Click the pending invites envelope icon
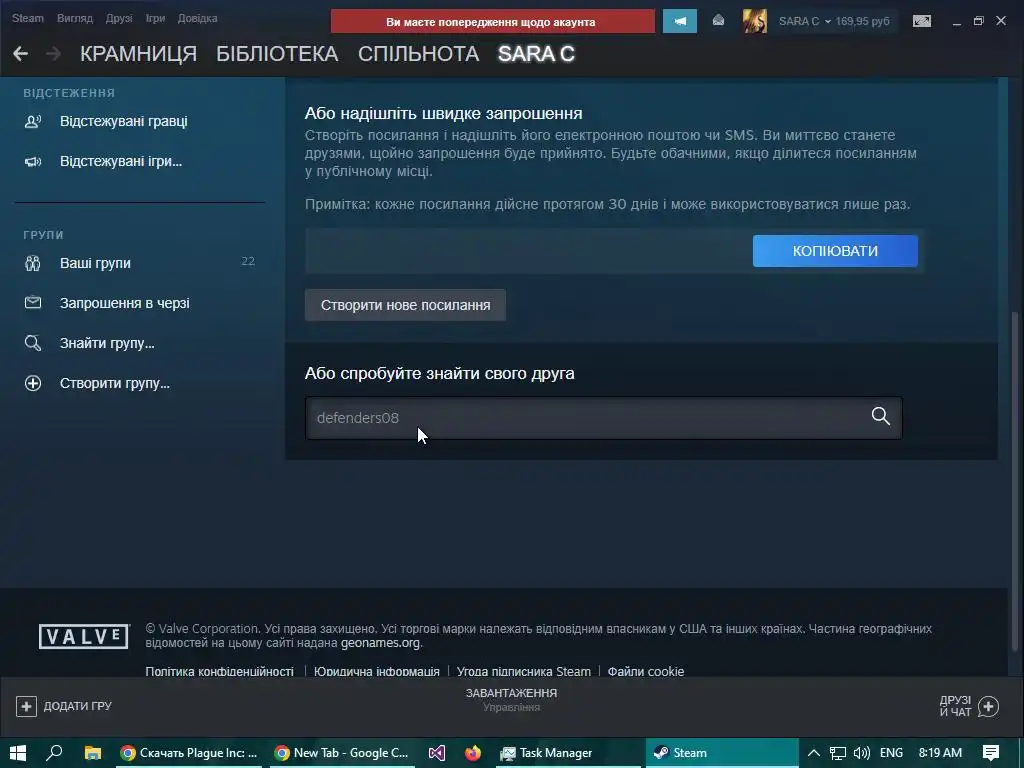 (33, 303)
